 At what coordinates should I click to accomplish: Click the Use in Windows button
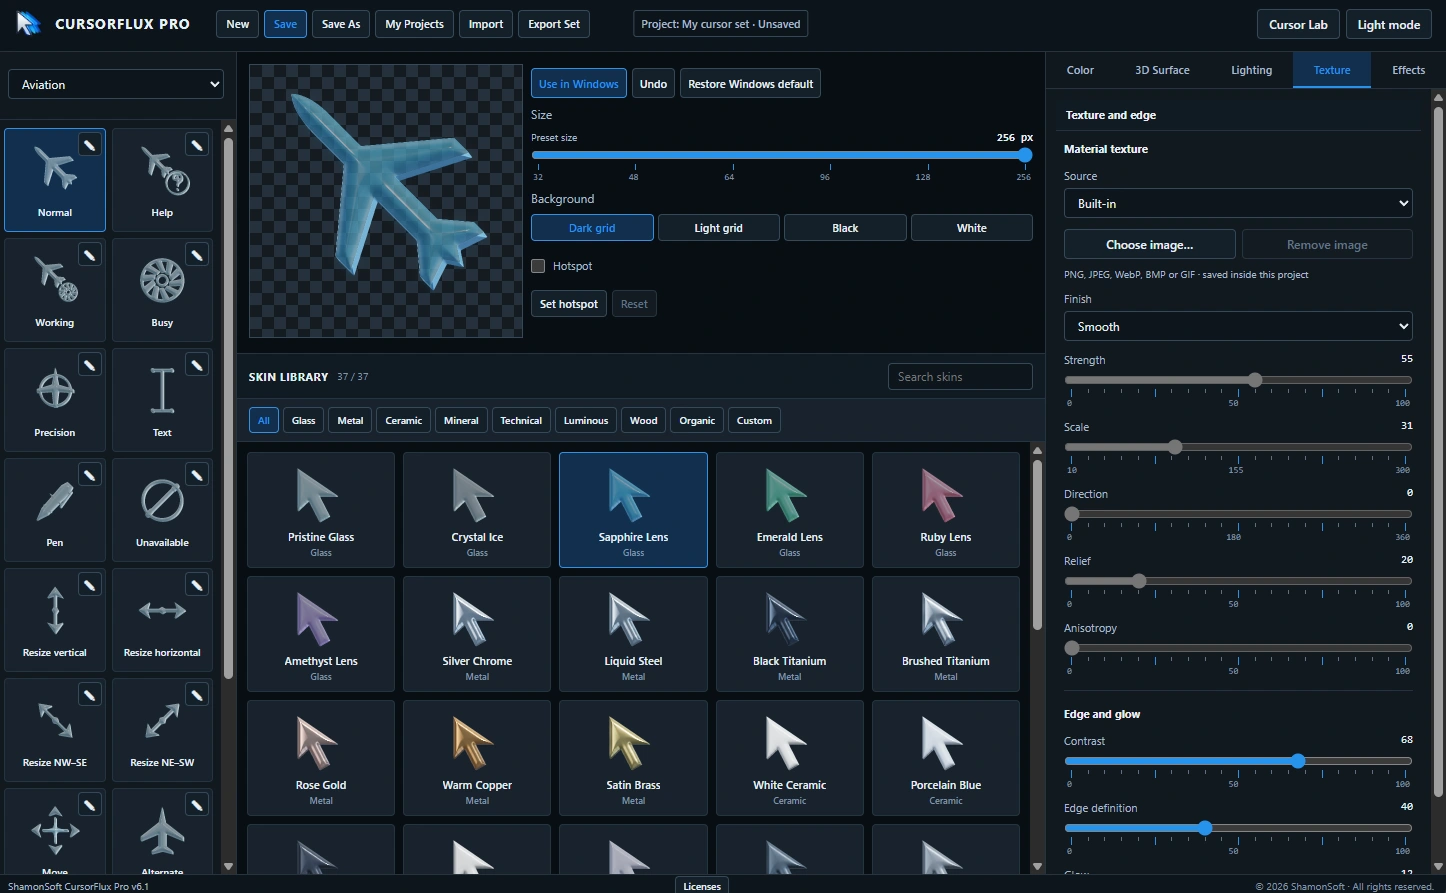(x=579, y=84)
